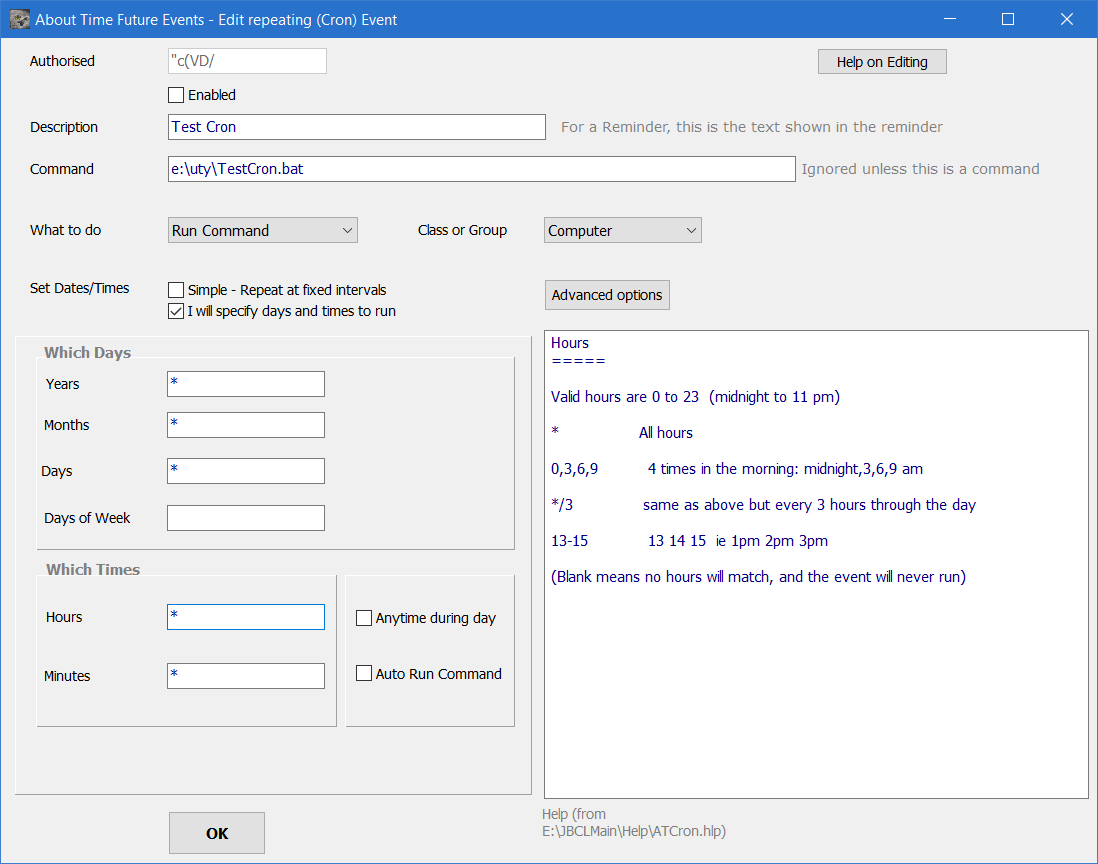Click the About Time application icon in titlebar
This screenshot has width=1098, height=864.
pyautogui.click(x=22, y=18)
